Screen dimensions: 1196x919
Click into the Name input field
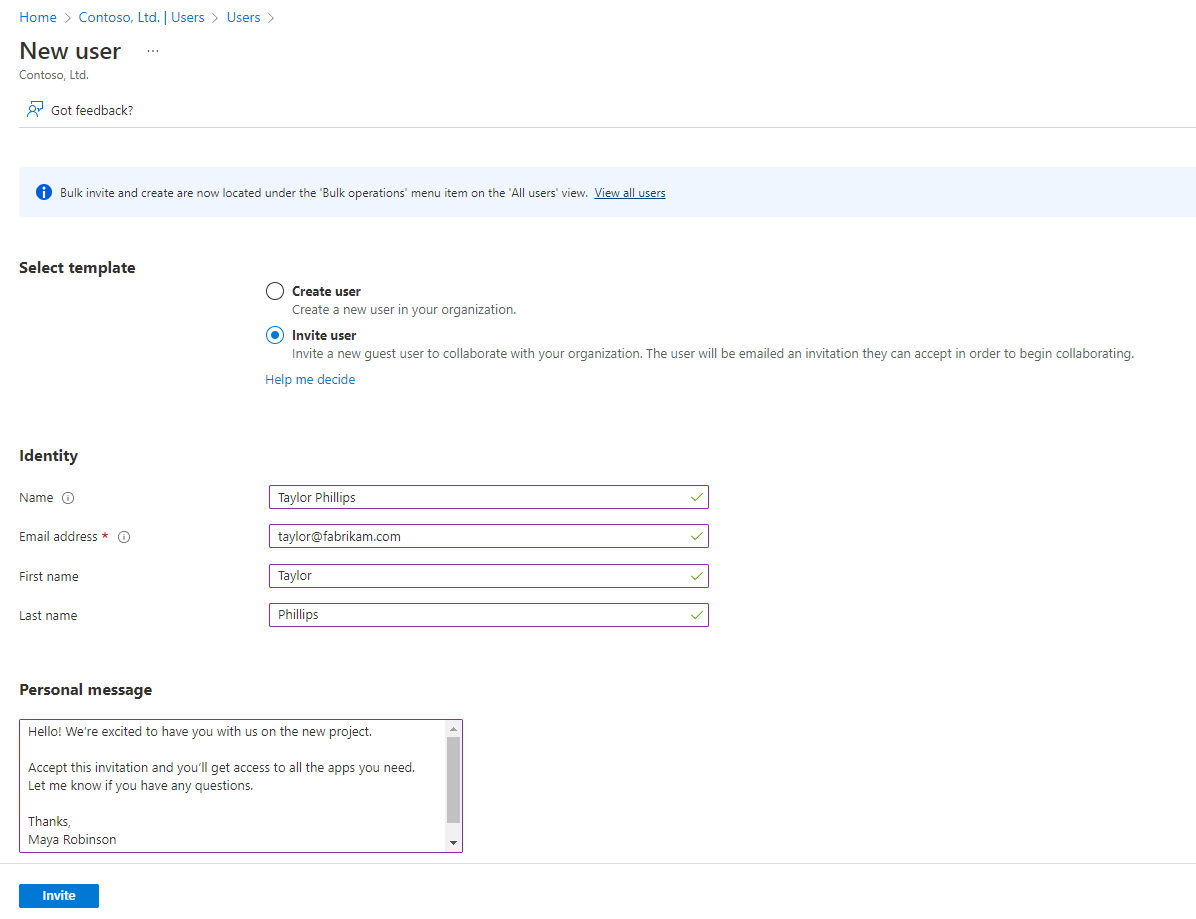click(489, 497)
